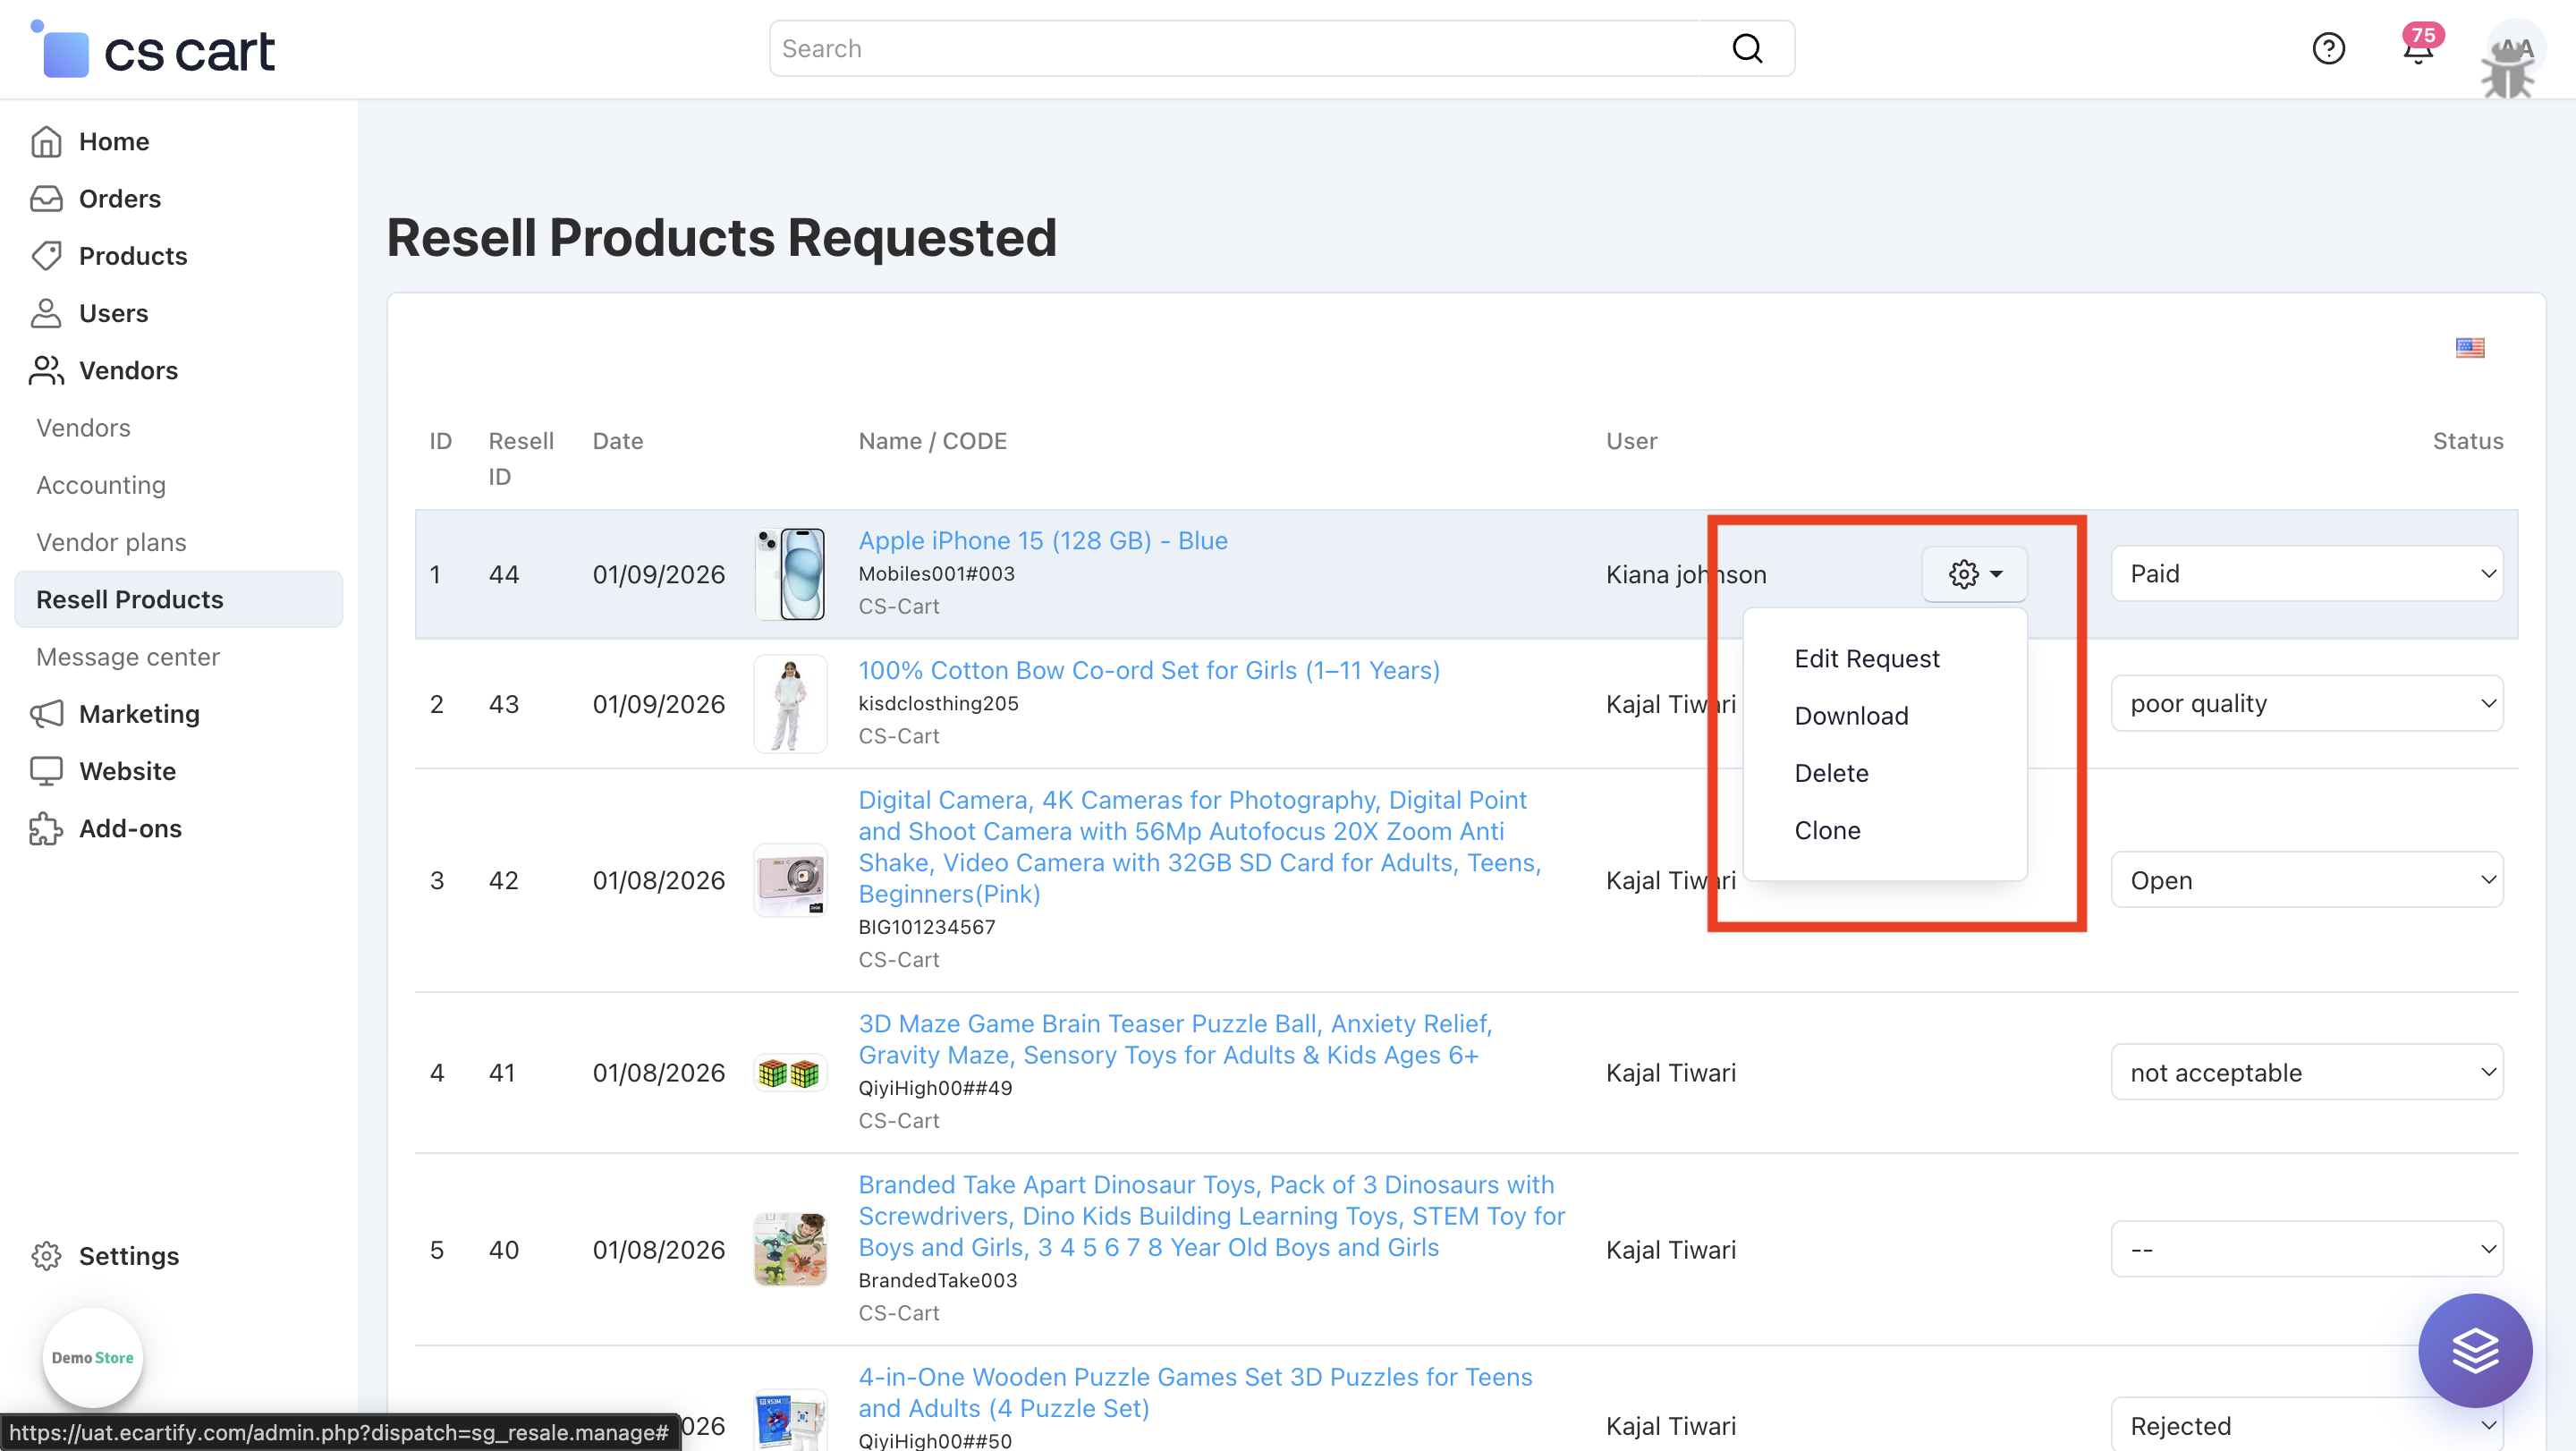Open Settings in the sidebar
Viewport: 2576px width, 1451px height.
coord(128,1255)
